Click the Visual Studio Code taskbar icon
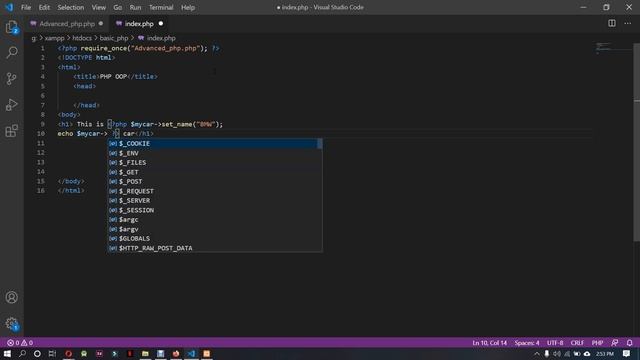640x360 pixels. (191, 353)
